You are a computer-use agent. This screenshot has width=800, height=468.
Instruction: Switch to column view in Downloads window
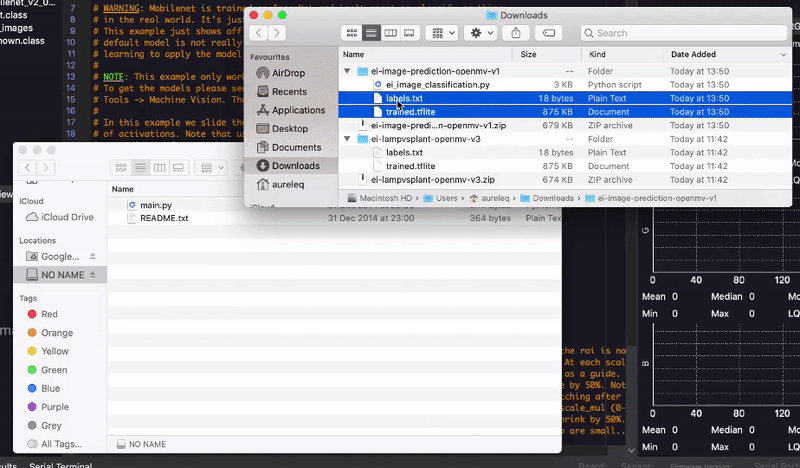coord(389,33)
